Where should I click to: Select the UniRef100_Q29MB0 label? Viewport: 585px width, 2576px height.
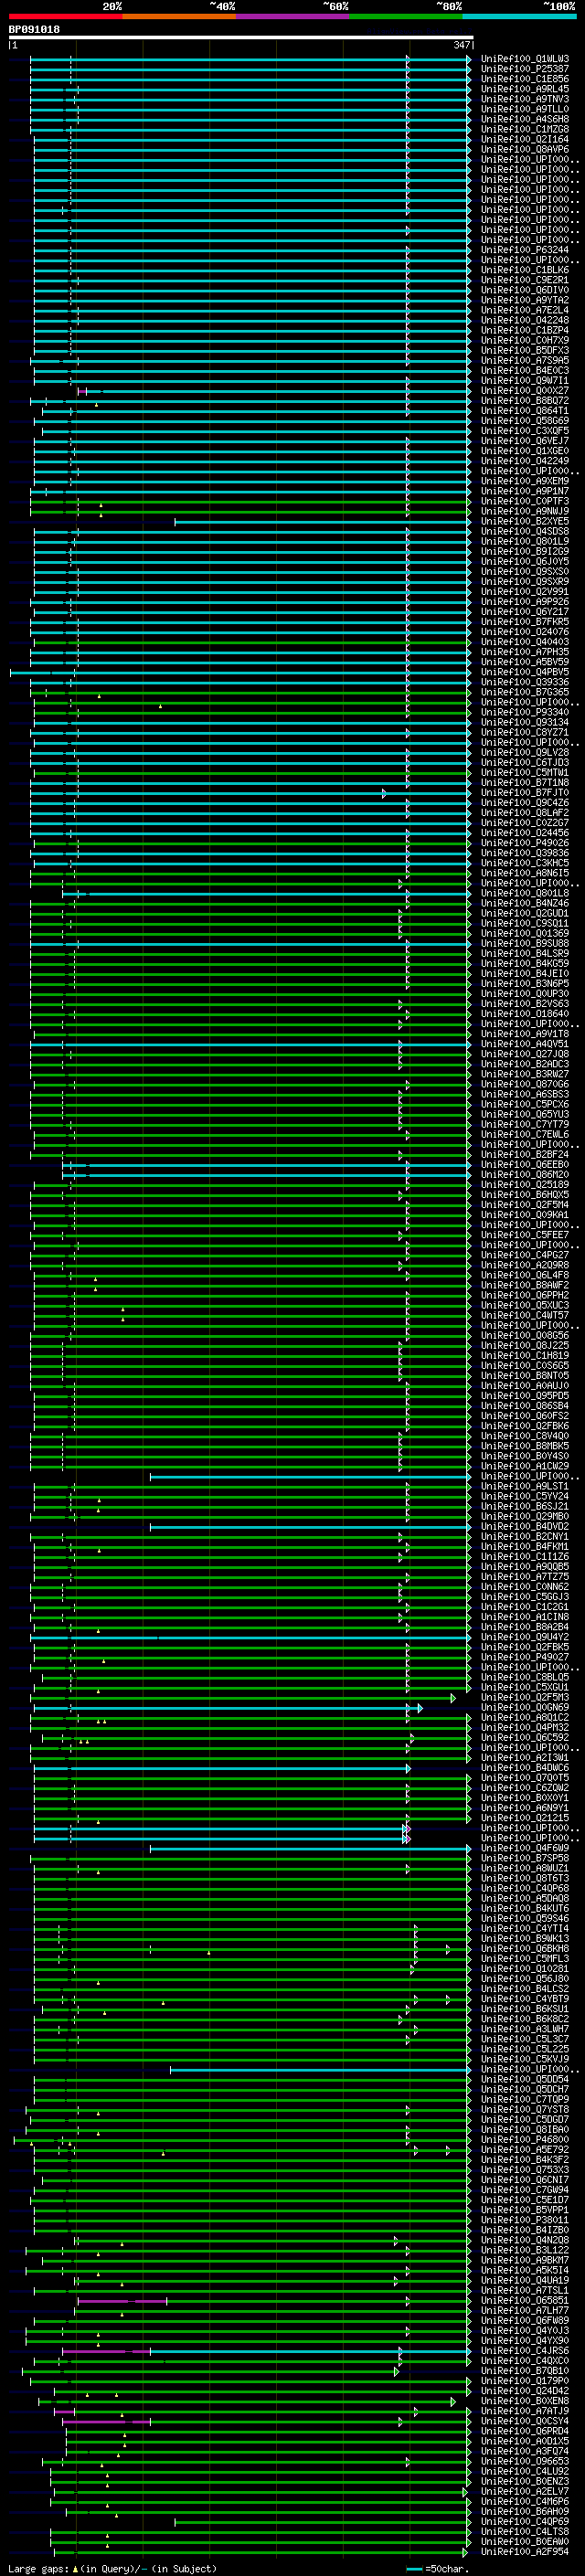(x=525, y=1516)
